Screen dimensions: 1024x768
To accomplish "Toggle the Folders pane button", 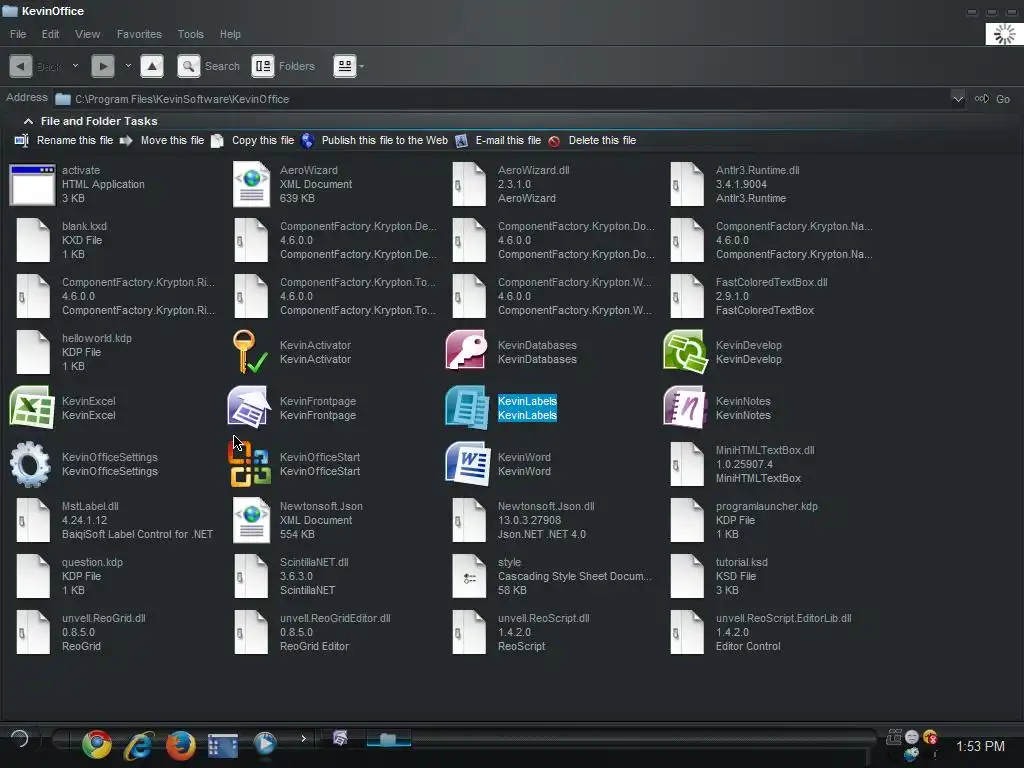I will coord(283,66).
